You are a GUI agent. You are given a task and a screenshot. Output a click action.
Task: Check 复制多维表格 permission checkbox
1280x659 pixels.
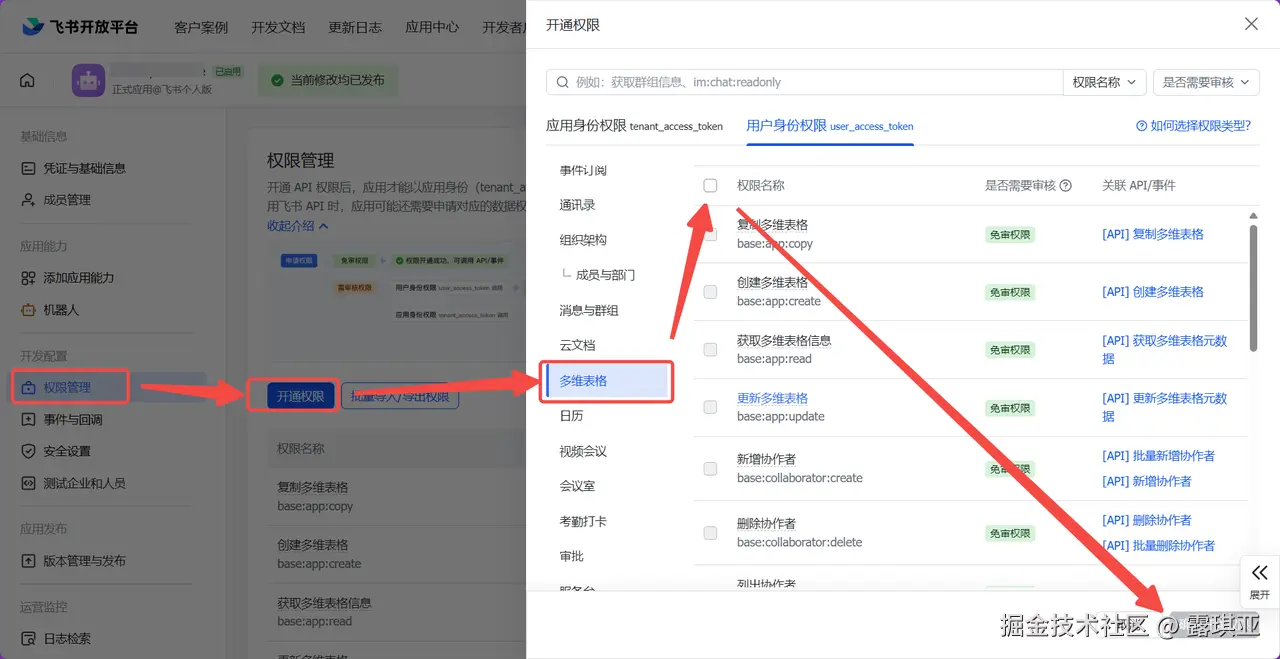tap(710, 235)
